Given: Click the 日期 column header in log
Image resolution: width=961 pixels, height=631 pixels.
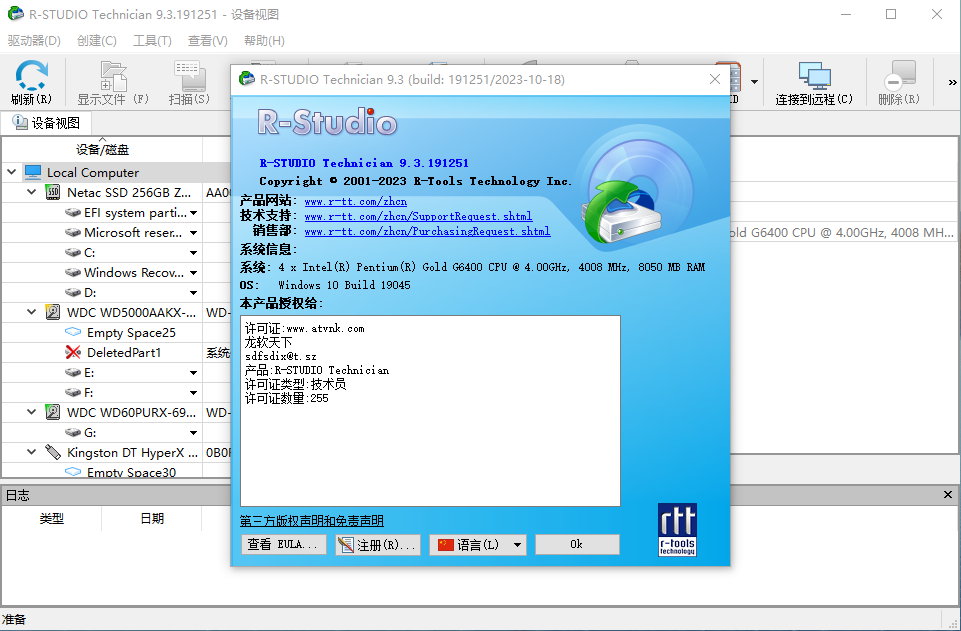Looking at the screenshot, I should tap(152, 518).
